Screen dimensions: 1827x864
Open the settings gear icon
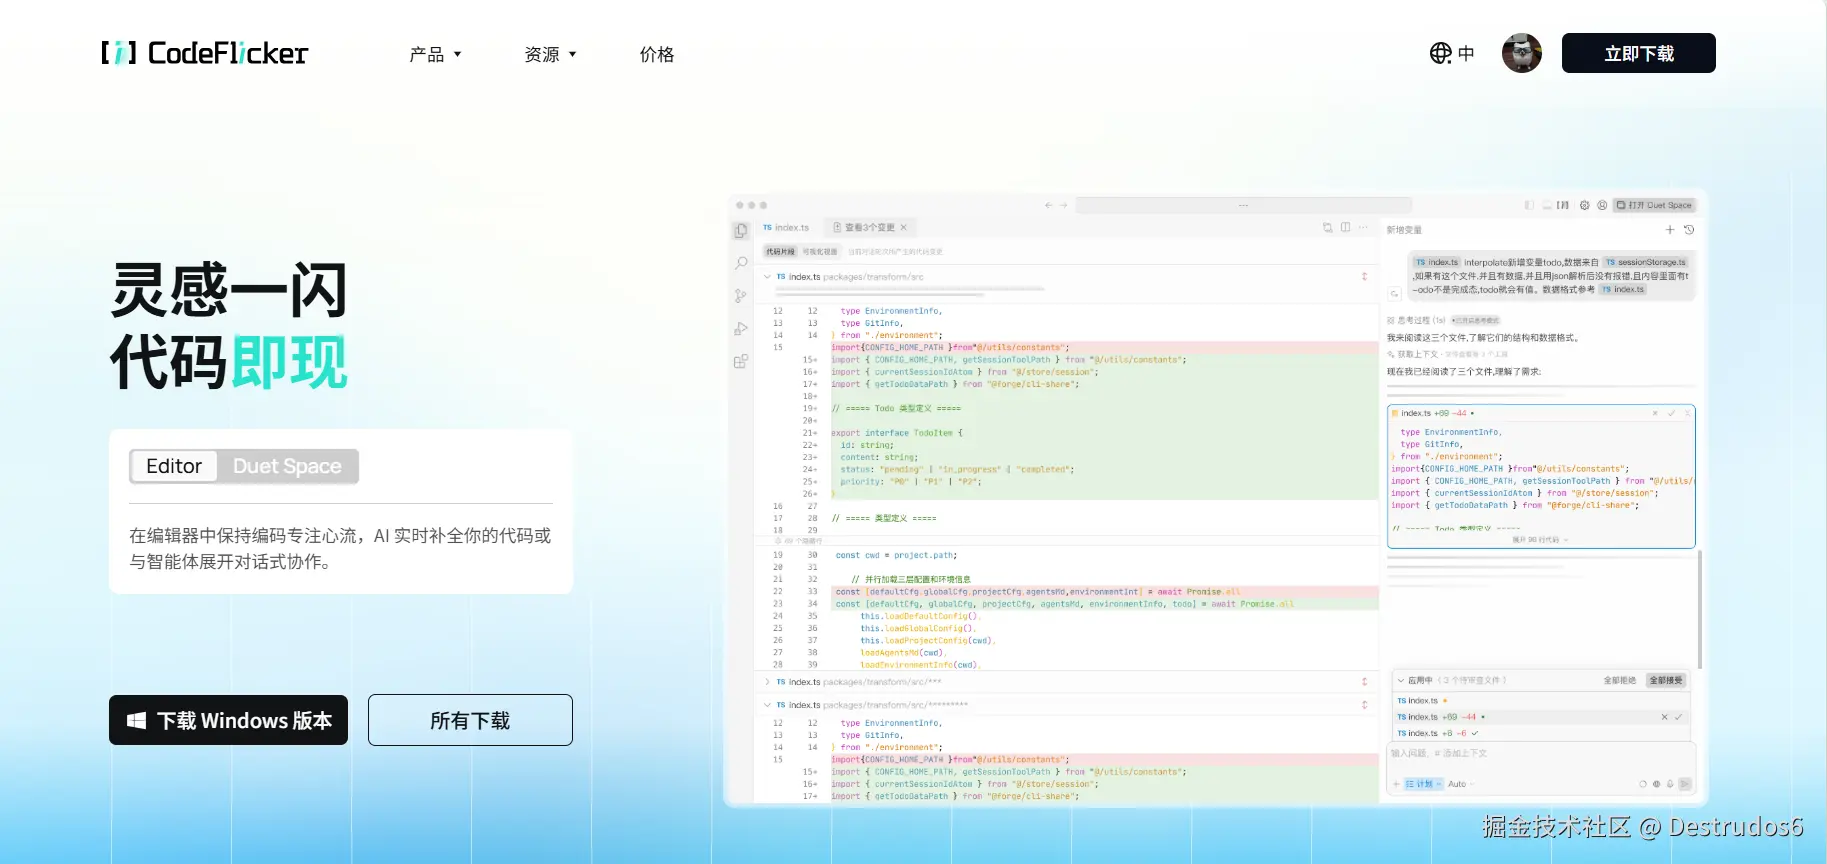(1585, 205)
